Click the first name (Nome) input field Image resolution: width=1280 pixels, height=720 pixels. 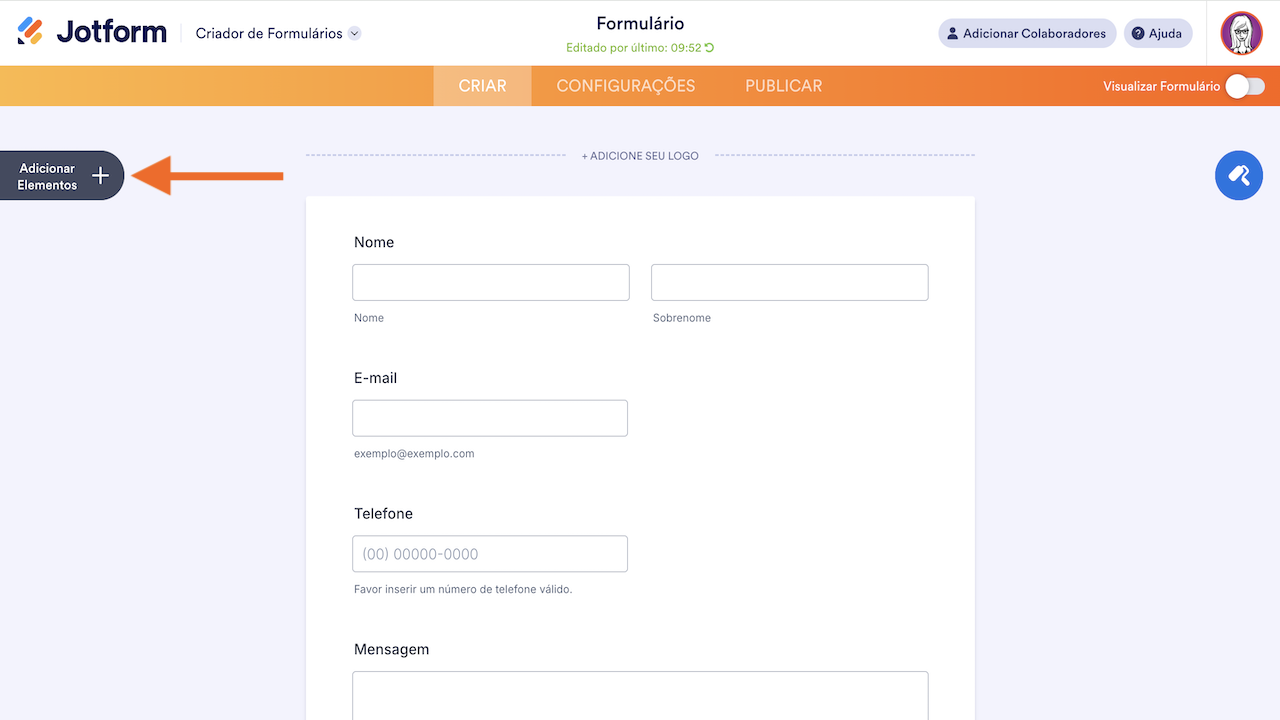tap(490, 282)
